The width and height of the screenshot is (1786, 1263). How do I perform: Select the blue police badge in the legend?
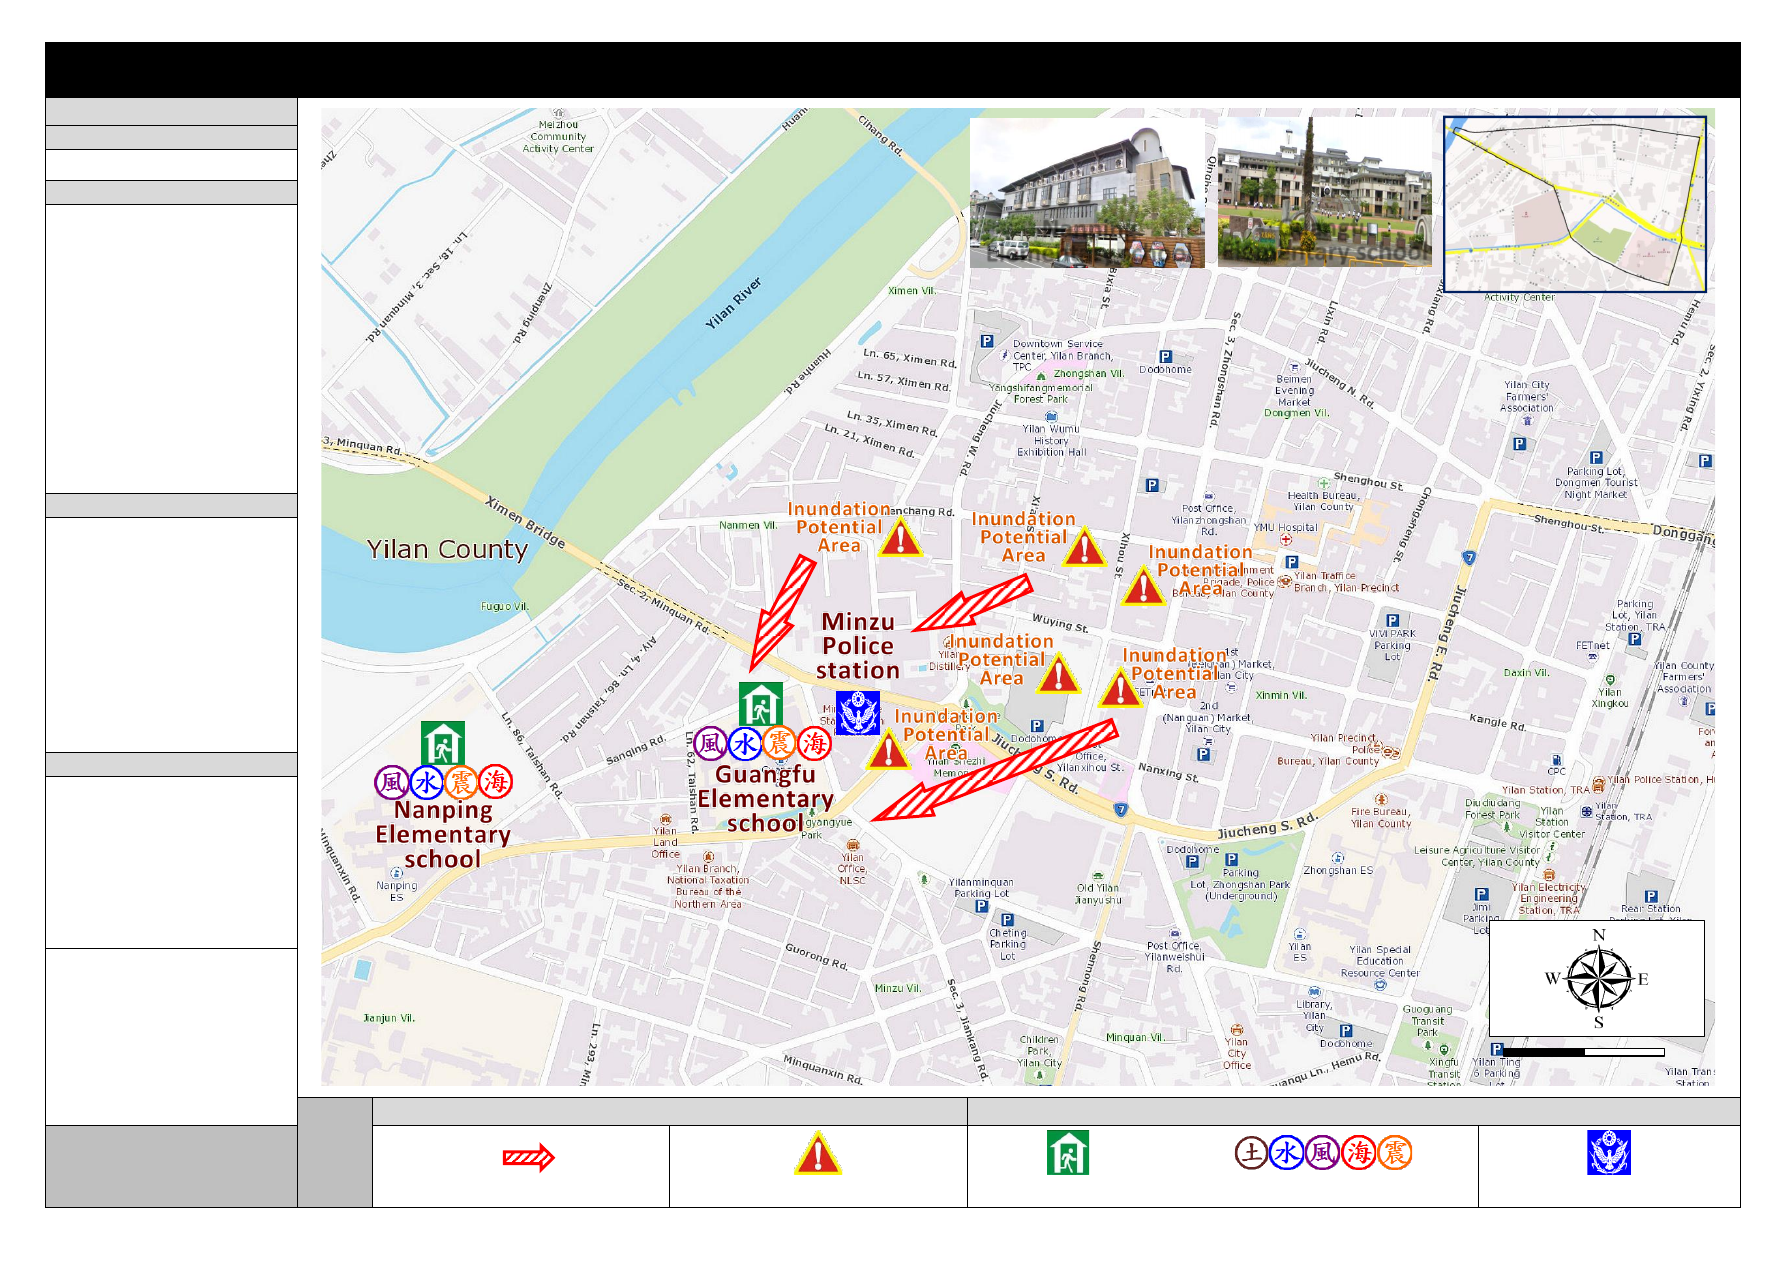pyautogui.click(x=1609, y=1152)
